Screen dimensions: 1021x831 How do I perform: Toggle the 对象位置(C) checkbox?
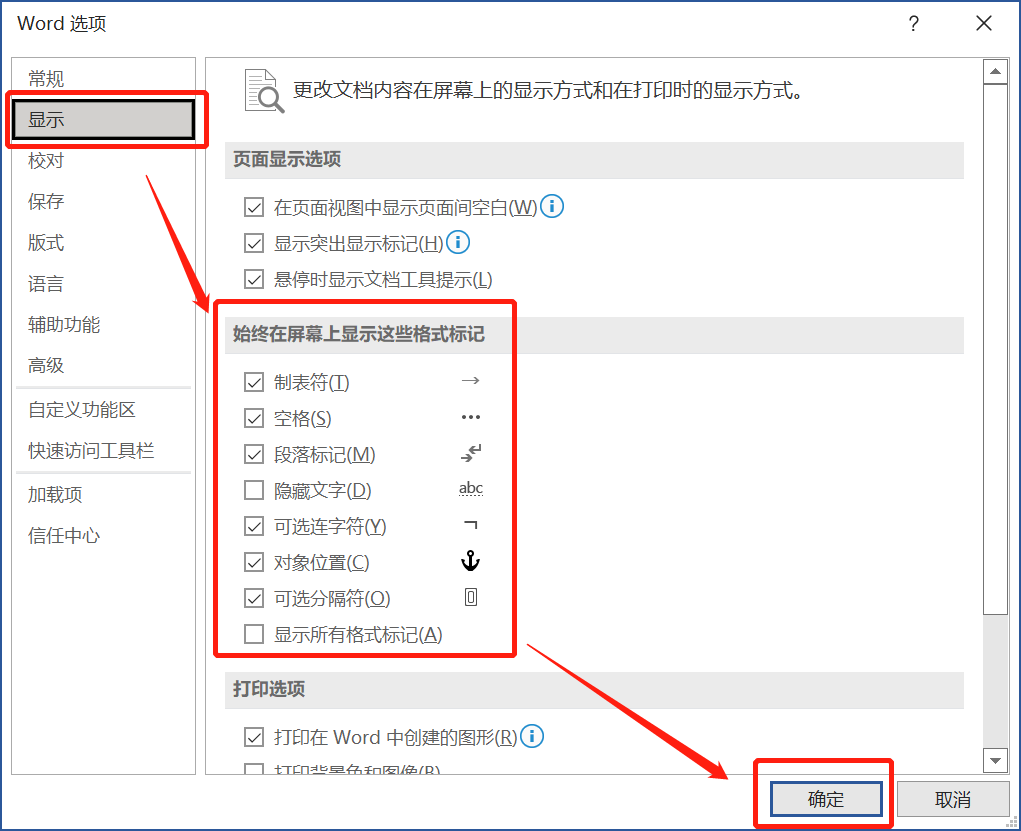[x=254, y=561]
